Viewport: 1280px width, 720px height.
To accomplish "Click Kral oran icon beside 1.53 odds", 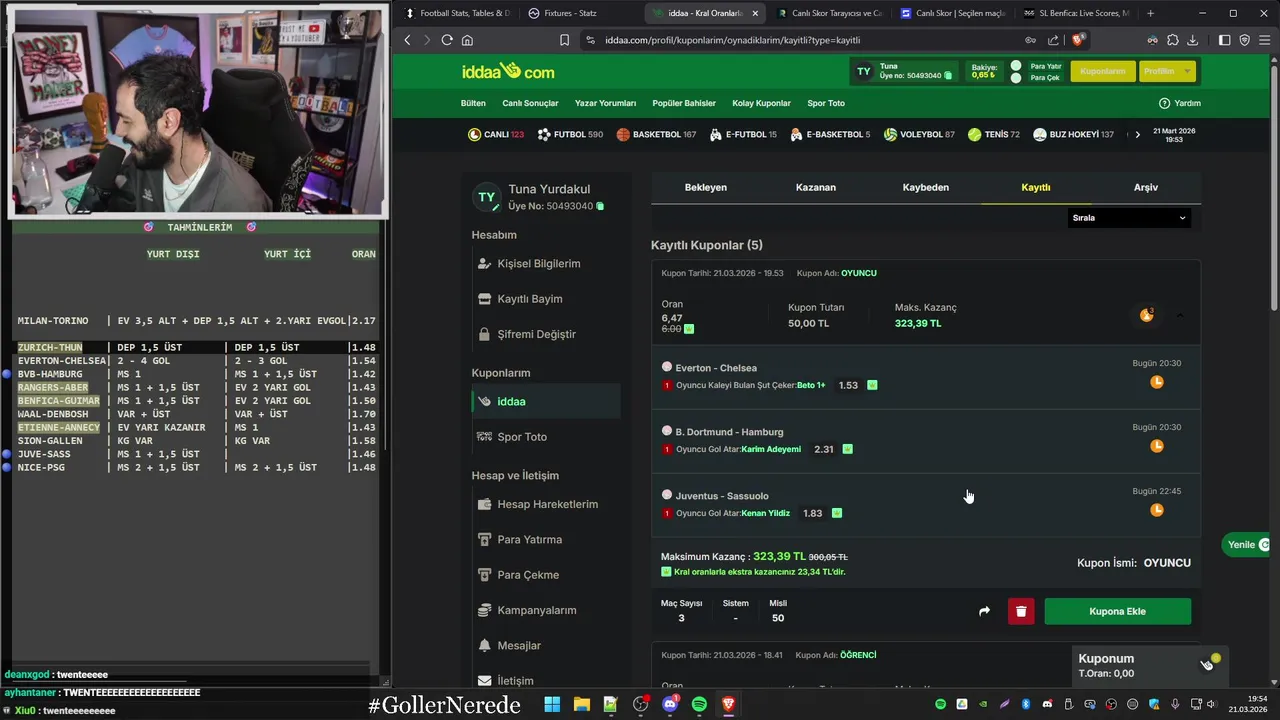I will [x=872, y=385].
